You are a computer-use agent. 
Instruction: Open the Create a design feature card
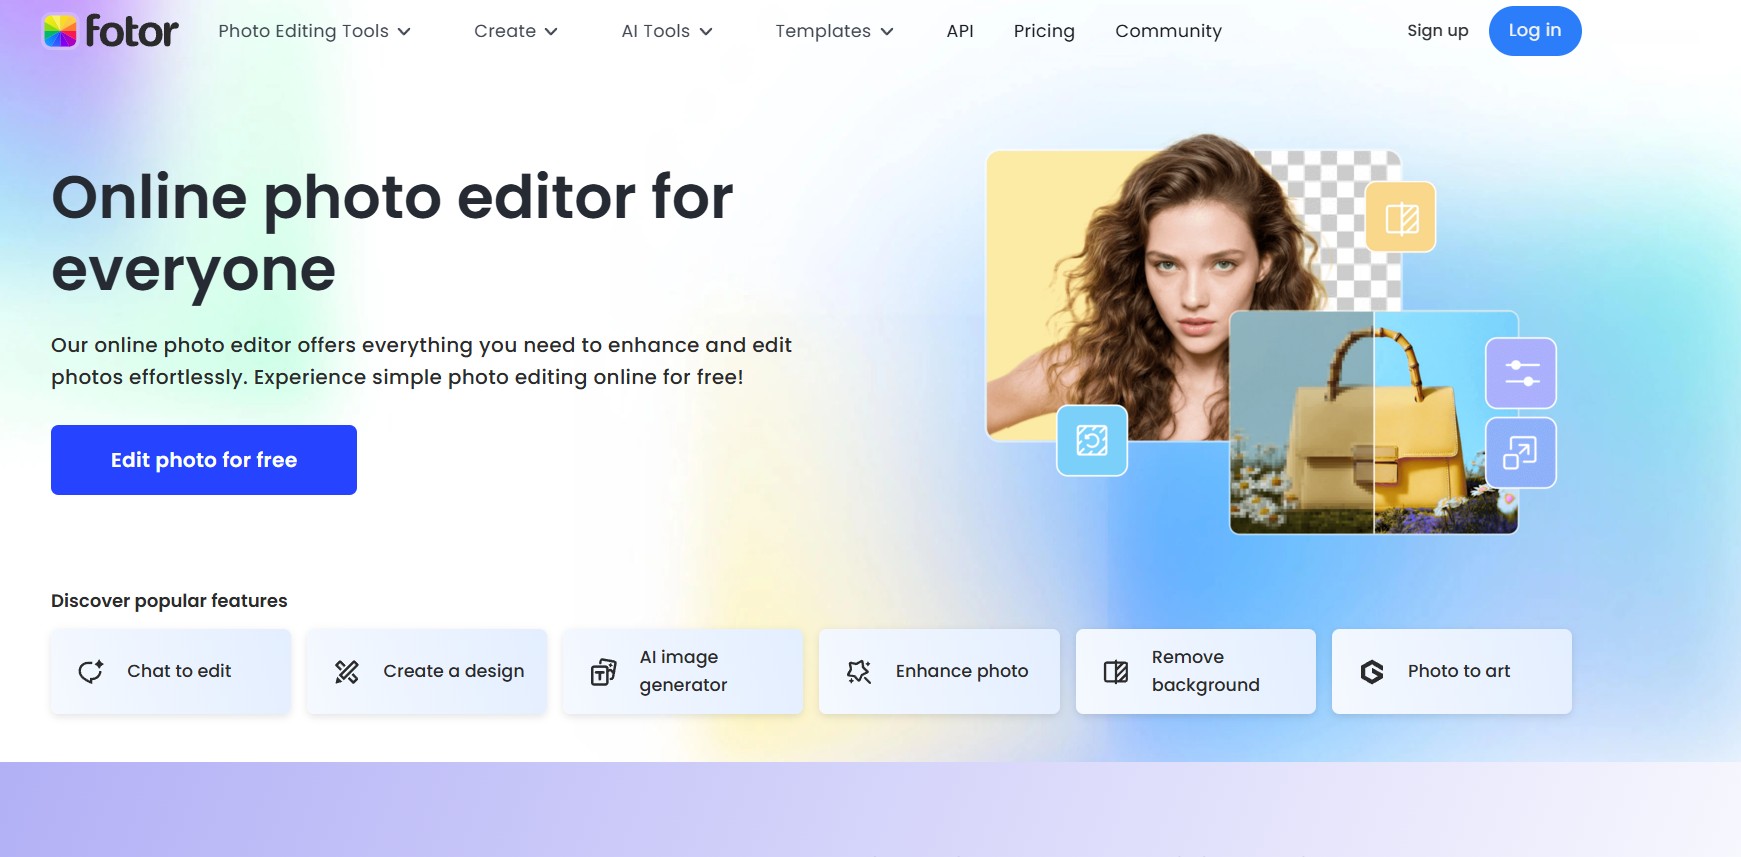(427, 672)
